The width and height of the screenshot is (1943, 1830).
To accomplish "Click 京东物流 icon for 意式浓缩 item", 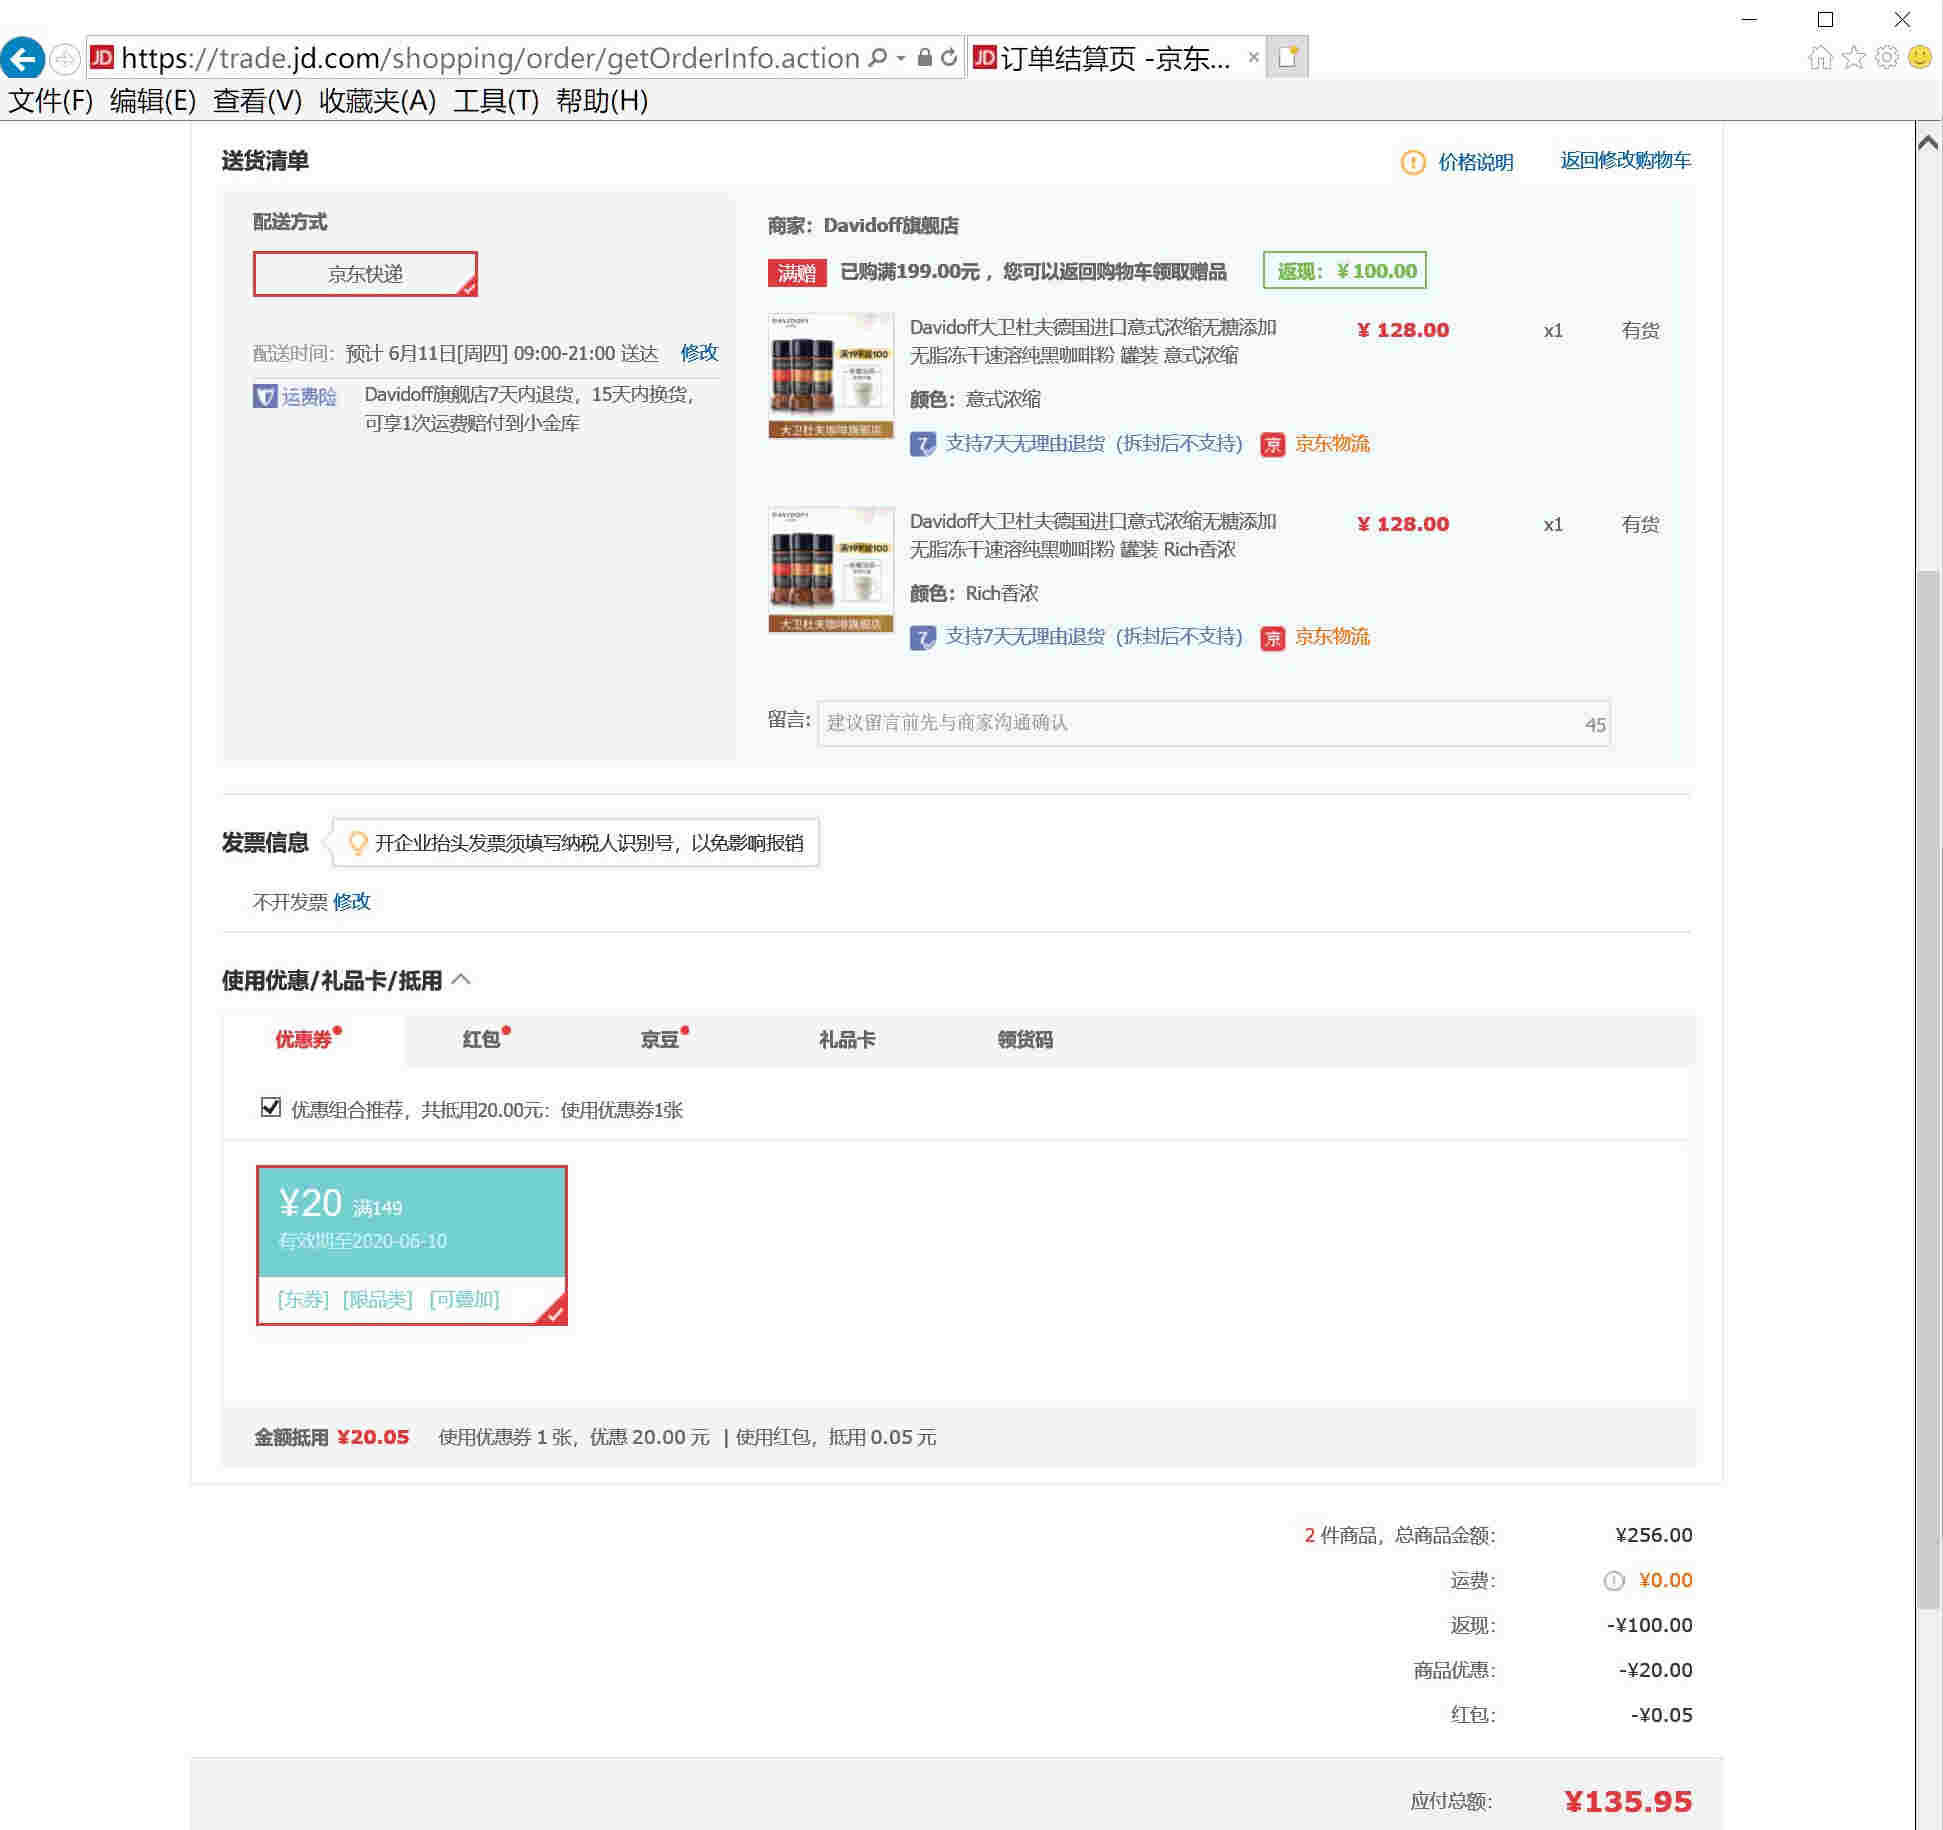I will pos(1272,444).
